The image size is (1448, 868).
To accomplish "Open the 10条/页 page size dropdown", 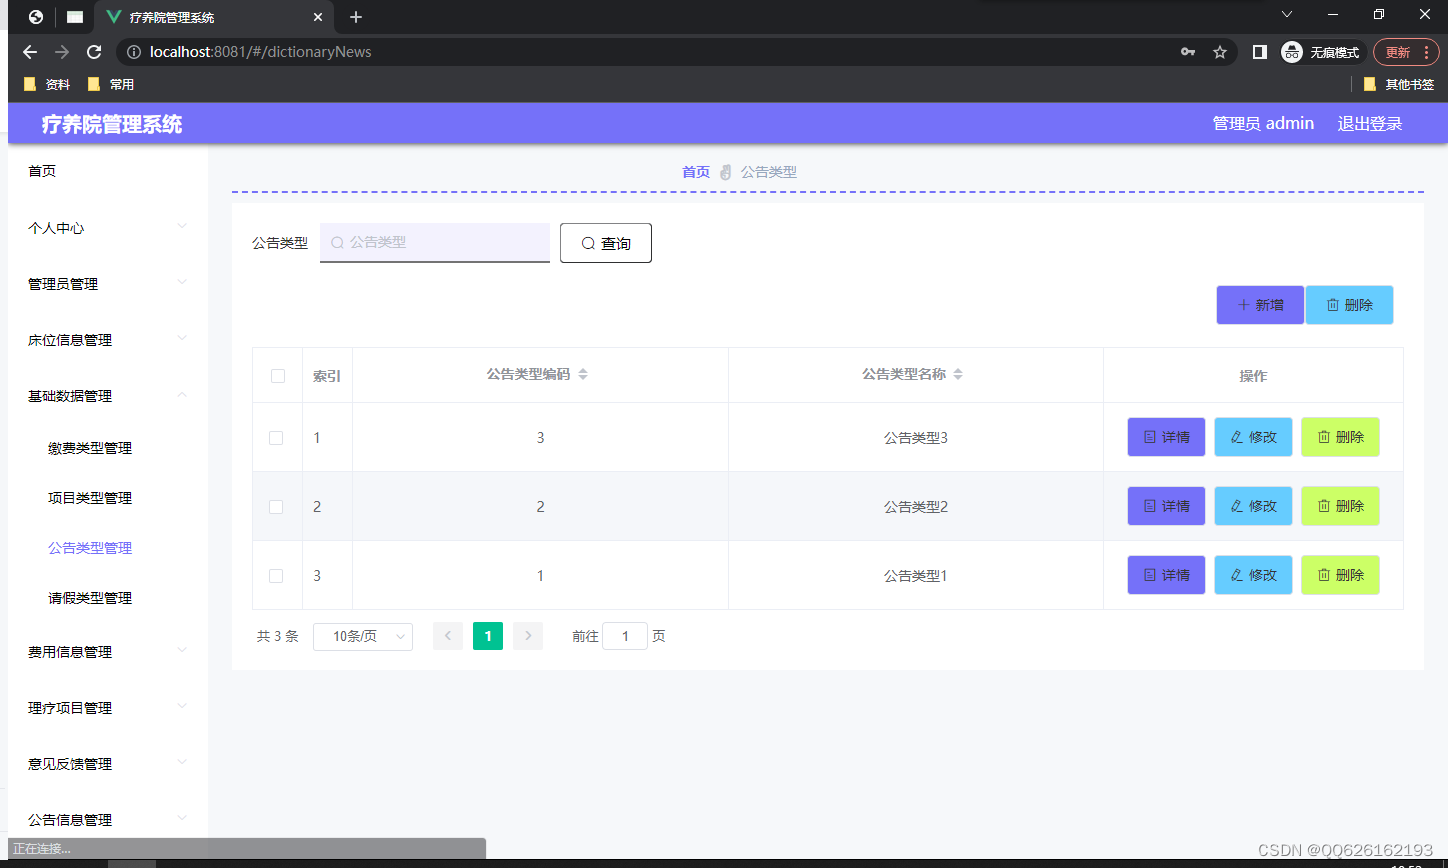I will click(363, 636).
